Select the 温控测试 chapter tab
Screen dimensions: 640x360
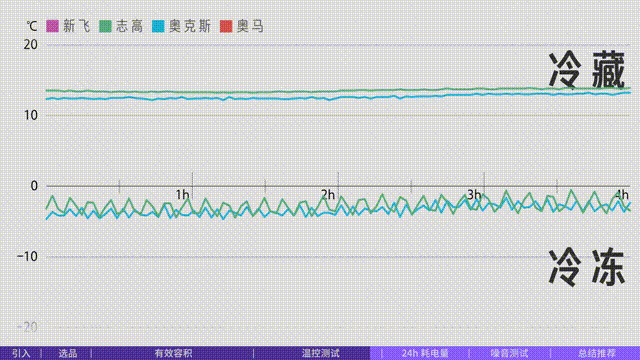[x=321, y=353]
